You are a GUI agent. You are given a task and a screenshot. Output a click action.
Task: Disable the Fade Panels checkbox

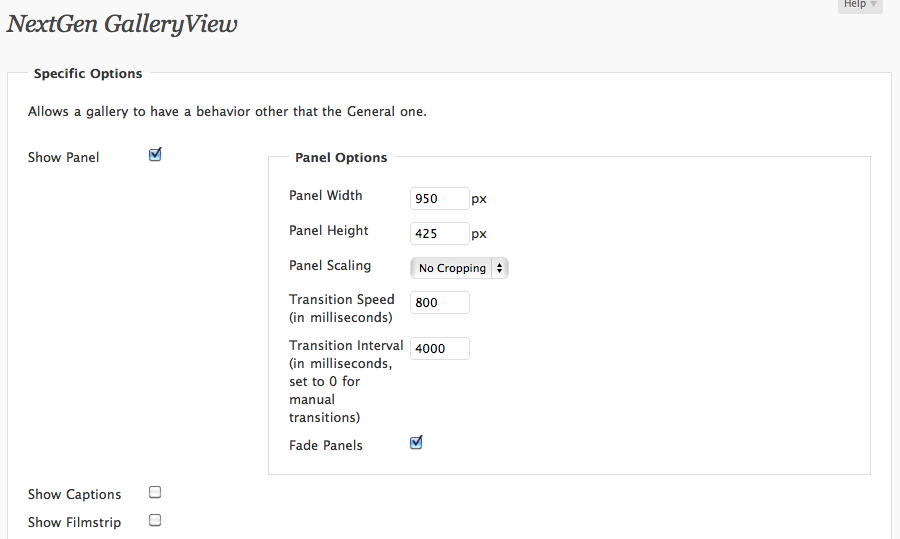click(416, 443)
